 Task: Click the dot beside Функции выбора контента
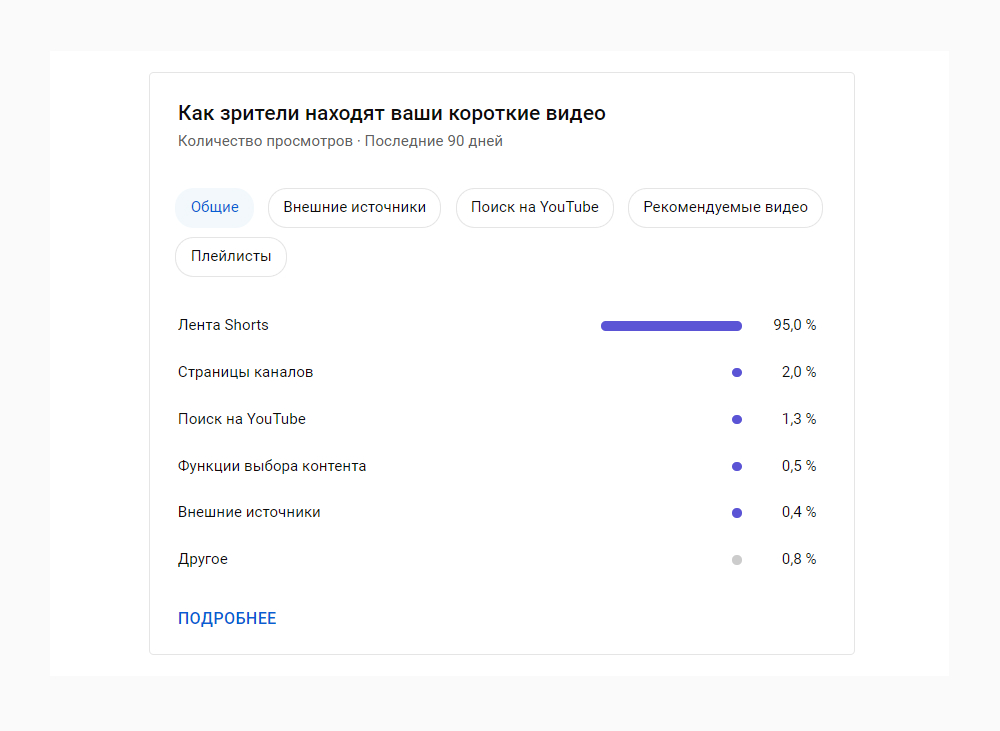[x=737, y=466]
